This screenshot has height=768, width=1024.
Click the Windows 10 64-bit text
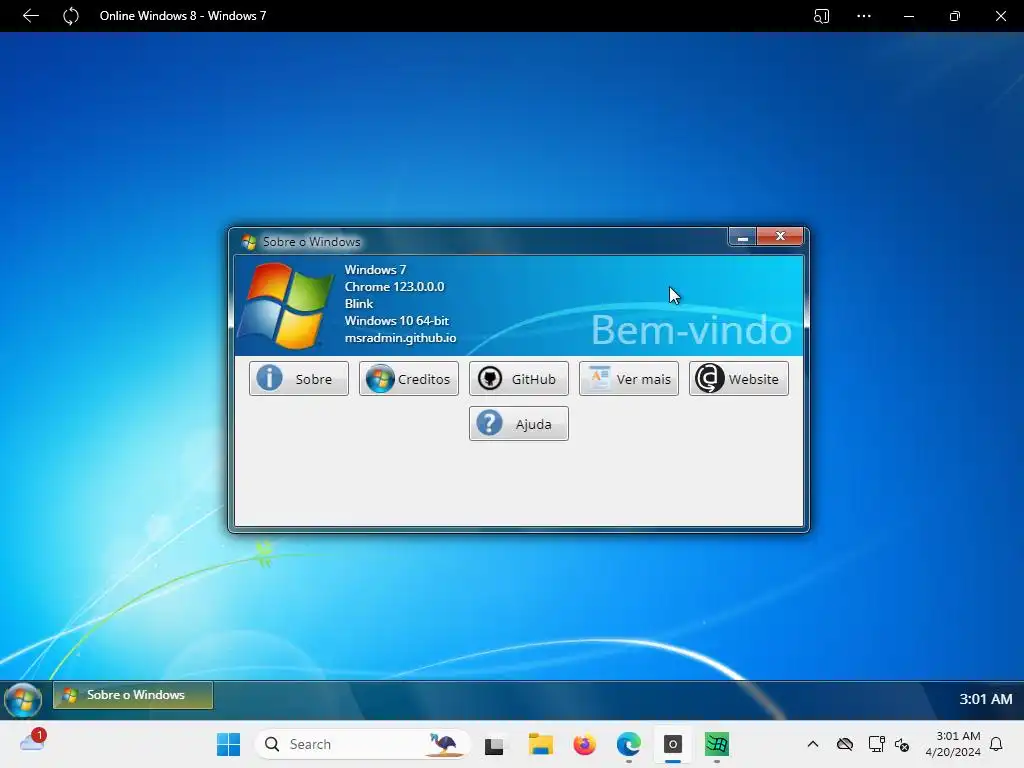[396, 321]
